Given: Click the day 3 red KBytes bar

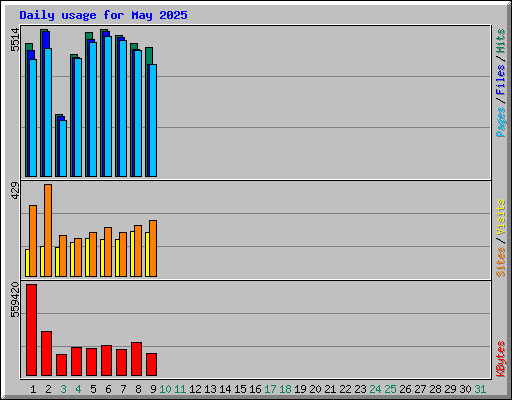Looking at the screenshot, I should pyautogui.click(x=61, y=365).
